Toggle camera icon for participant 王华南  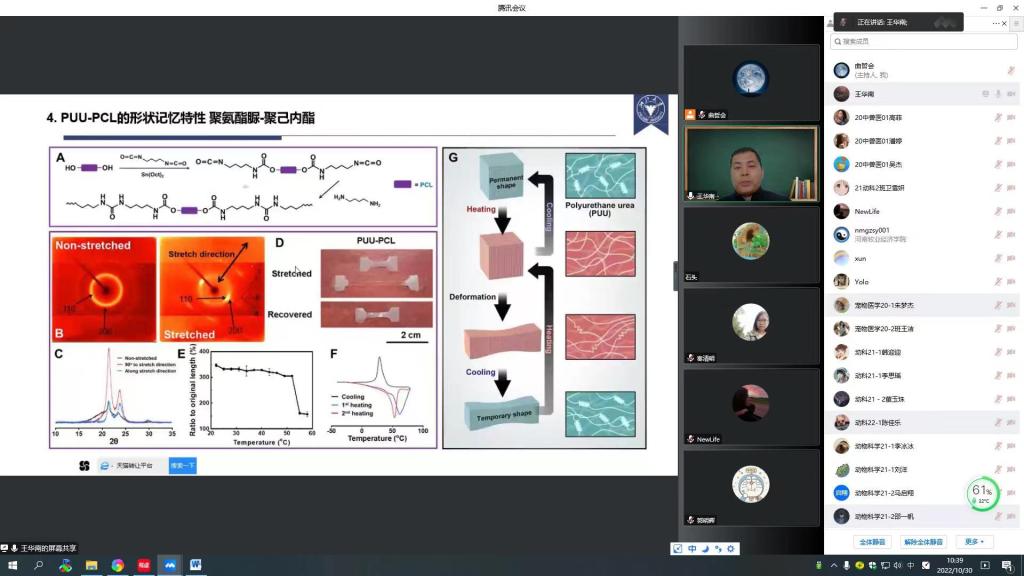coord(1011,93)
